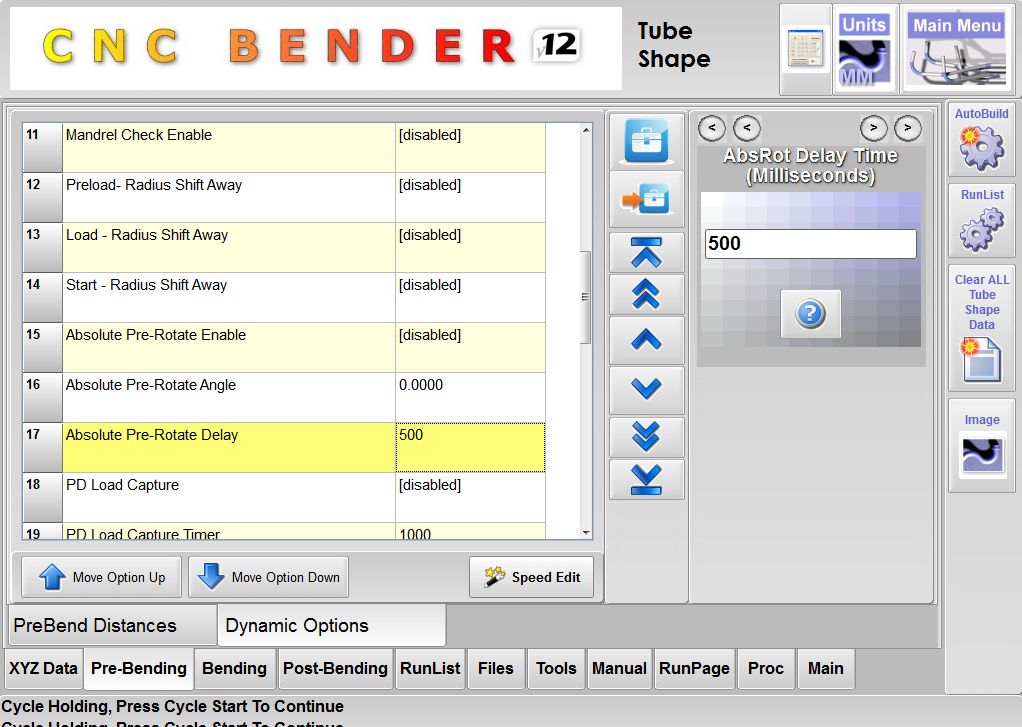Click the far-left previous arrow button
This screenshot has width=1022, height=727.
point(711,128)
